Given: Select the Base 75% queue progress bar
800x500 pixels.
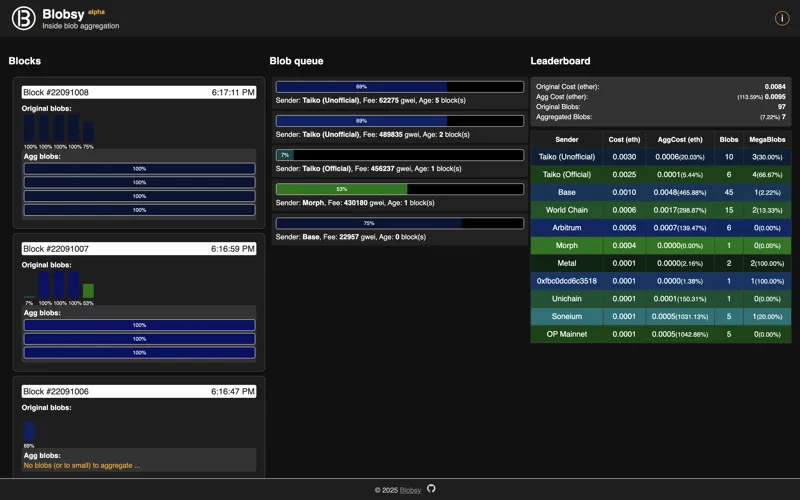Looking at the screenshot, I should pos(399,223).
